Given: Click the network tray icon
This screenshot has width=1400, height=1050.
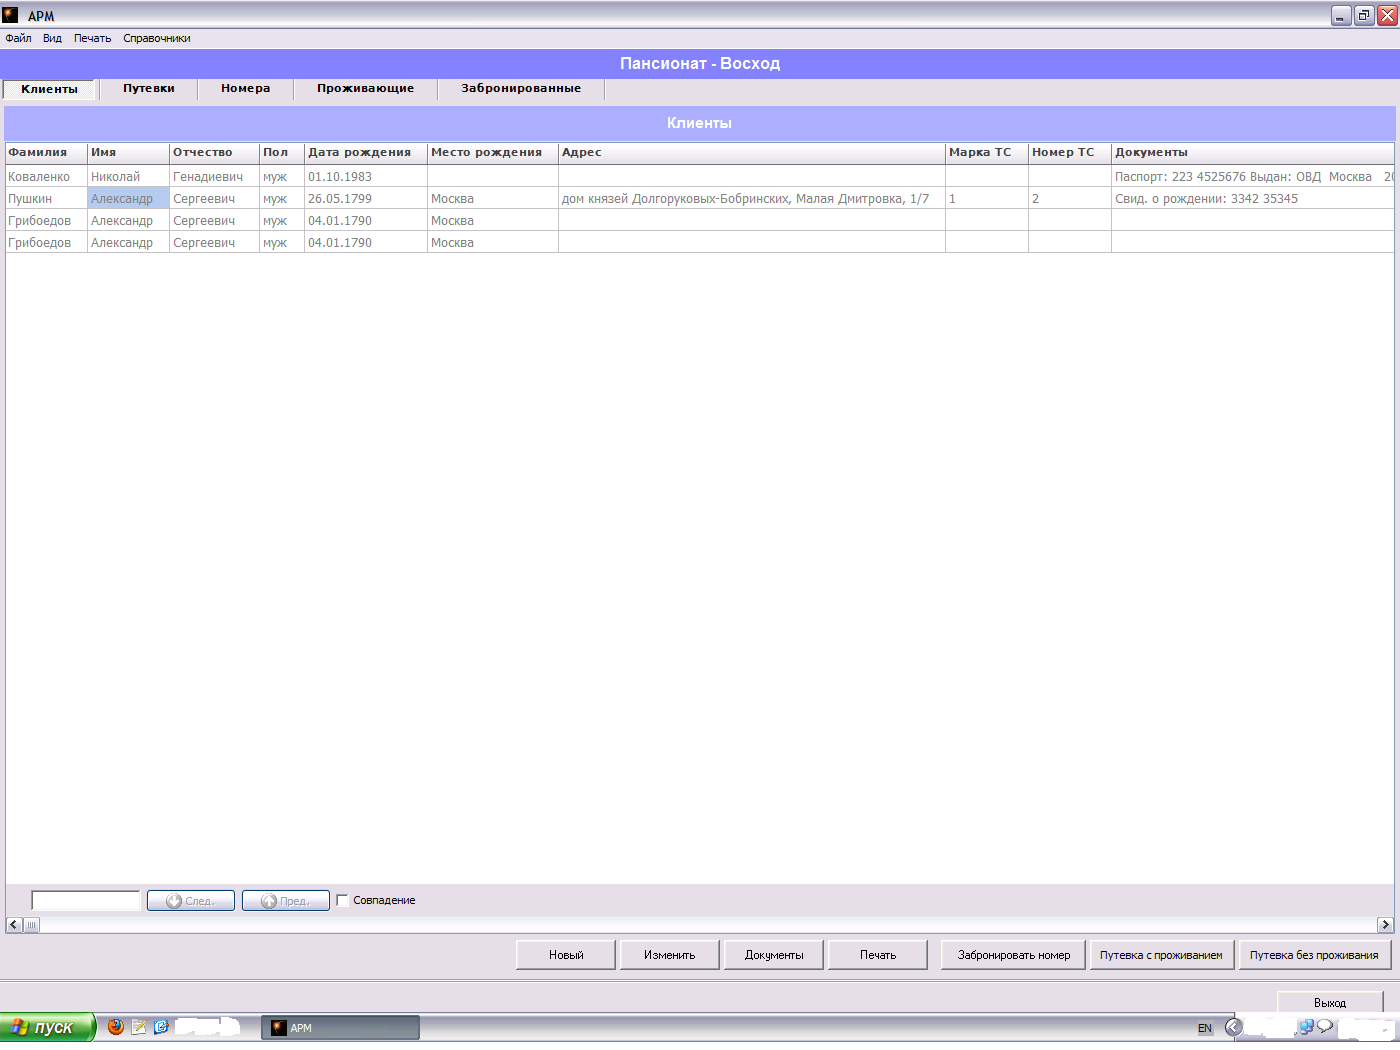Looking at the screenshot, I should coord(1305,1027).
